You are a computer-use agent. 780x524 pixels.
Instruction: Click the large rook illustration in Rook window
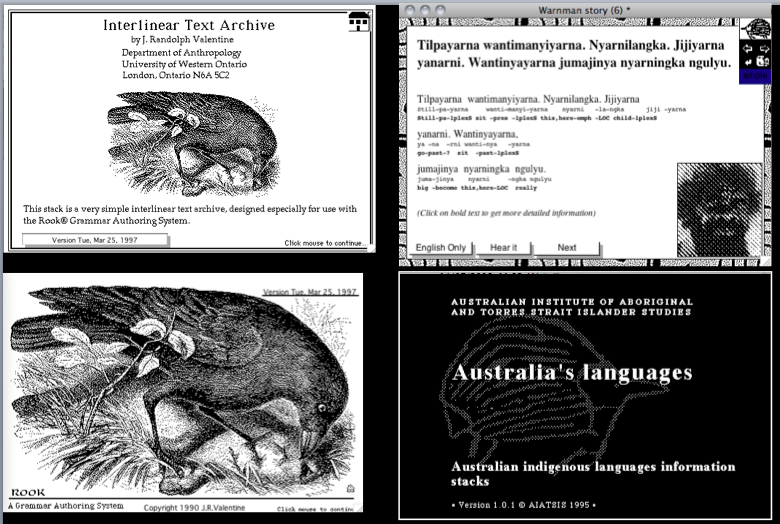(x=182, y=391)
